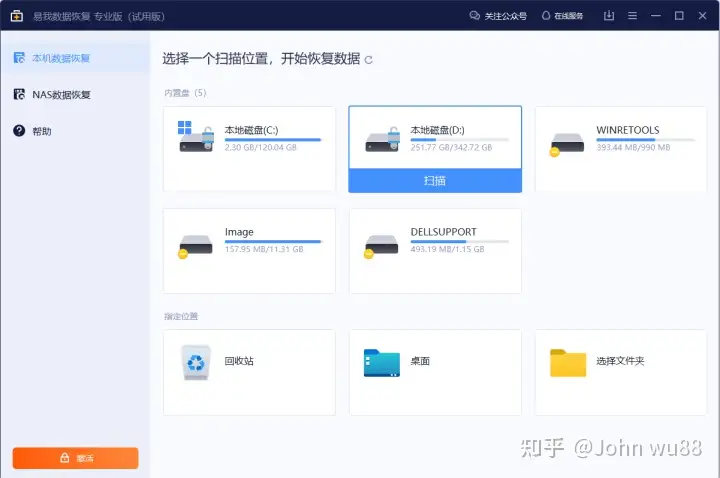The width and height of the screenshot is (720, 478).
Task: Open the hamburger menu icon
Action: (x=632, y=16)
